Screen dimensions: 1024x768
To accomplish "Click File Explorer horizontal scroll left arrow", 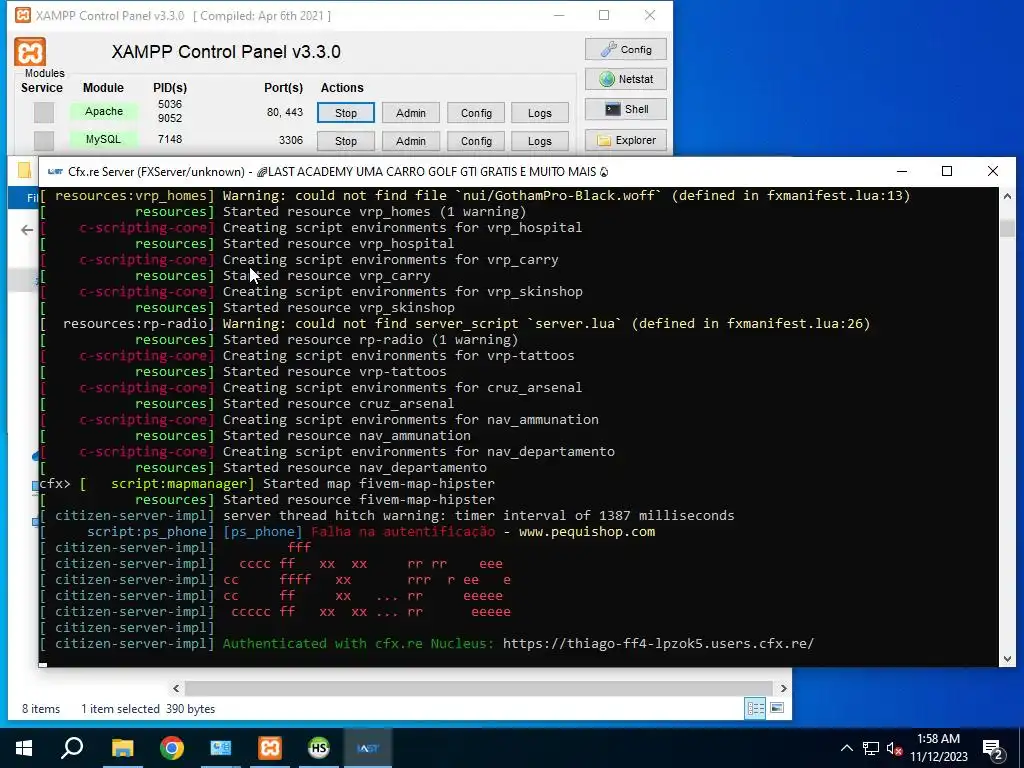I will pyautogui.click(x=176, y=688).
